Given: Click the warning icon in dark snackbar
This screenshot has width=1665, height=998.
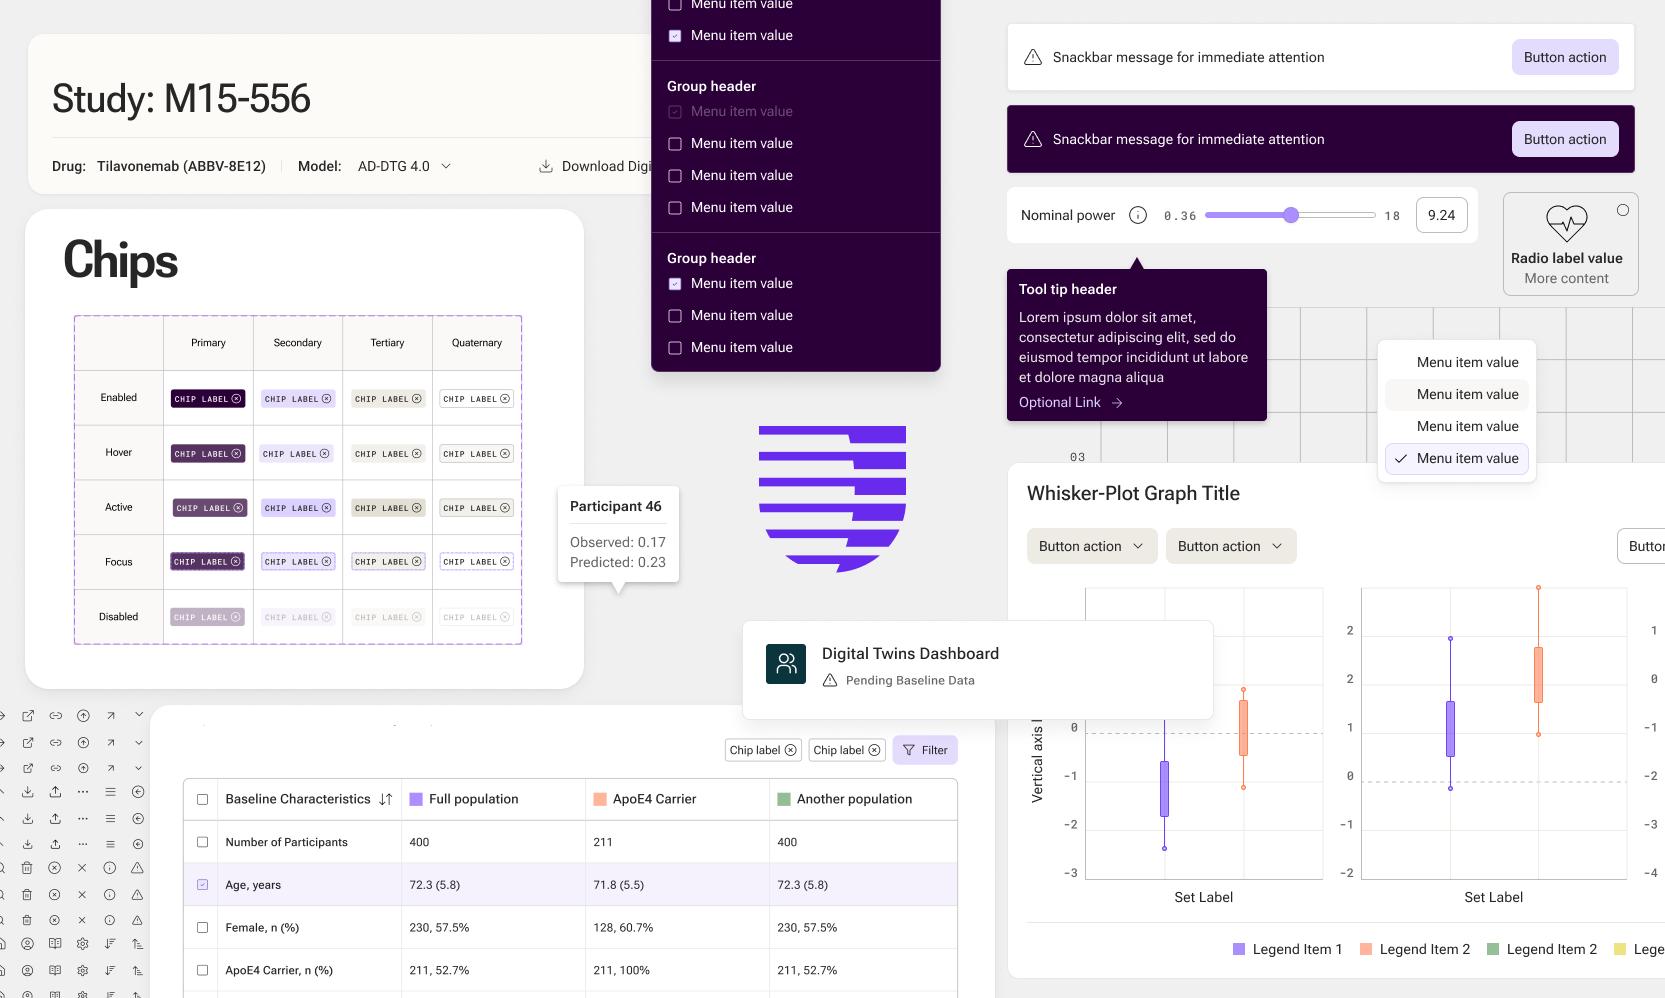Looking at the screenshot, I should pyautogui.click(x=1033, y=139).
